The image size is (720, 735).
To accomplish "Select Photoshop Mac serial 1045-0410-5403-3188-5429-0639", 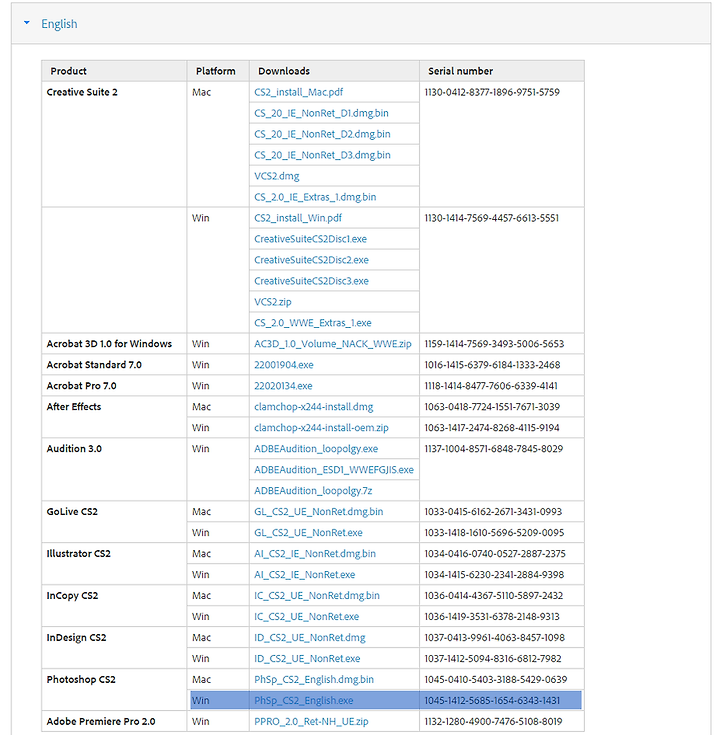I will tap(496, 680).
